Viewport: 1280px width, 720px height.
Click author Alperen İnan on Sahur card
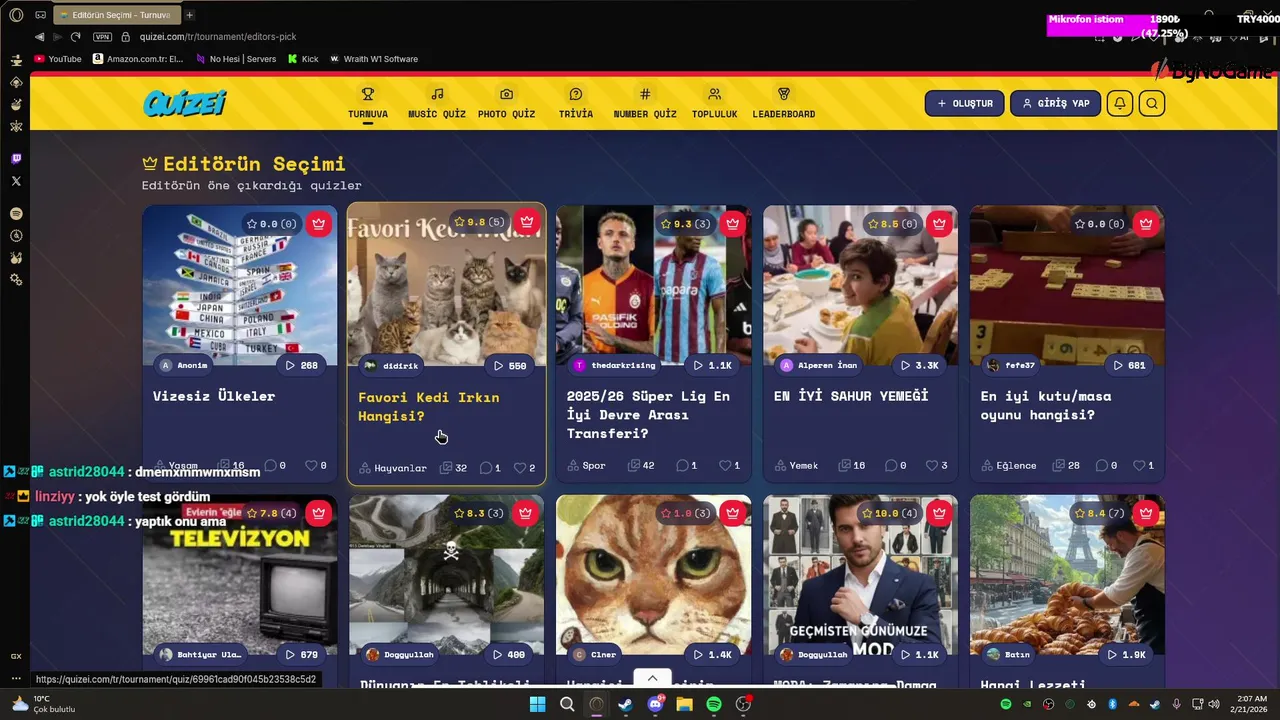point(819,366)
